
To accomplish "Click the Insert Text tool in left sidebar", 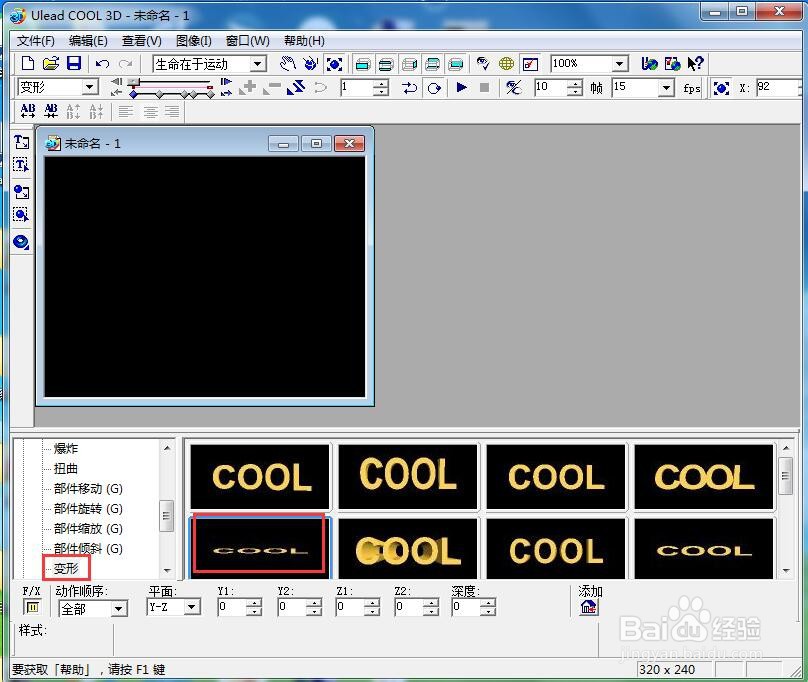I will pyautogui.click(x=21, y=142).
